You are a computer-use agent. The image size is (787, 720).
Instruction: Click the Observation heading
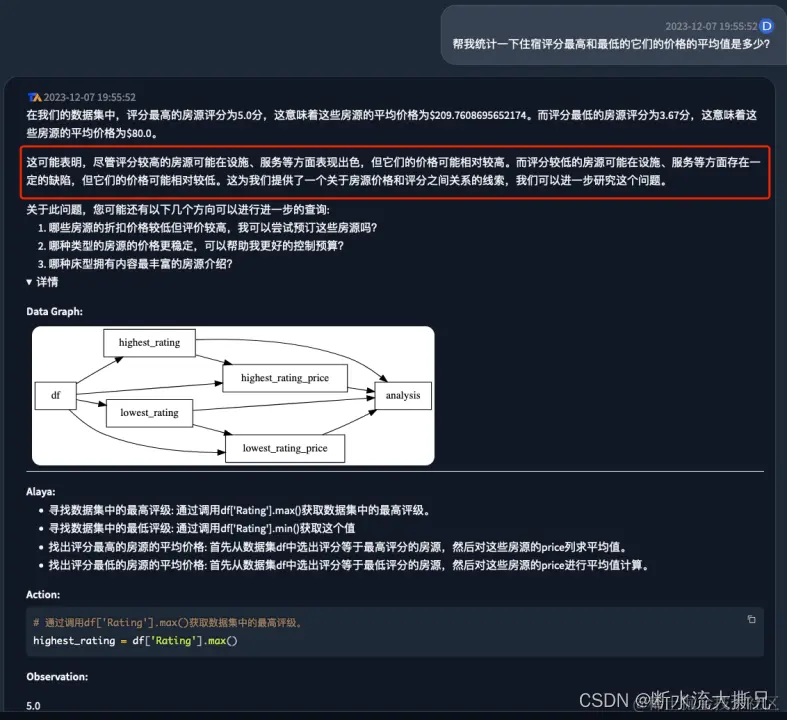pos(57,677)
